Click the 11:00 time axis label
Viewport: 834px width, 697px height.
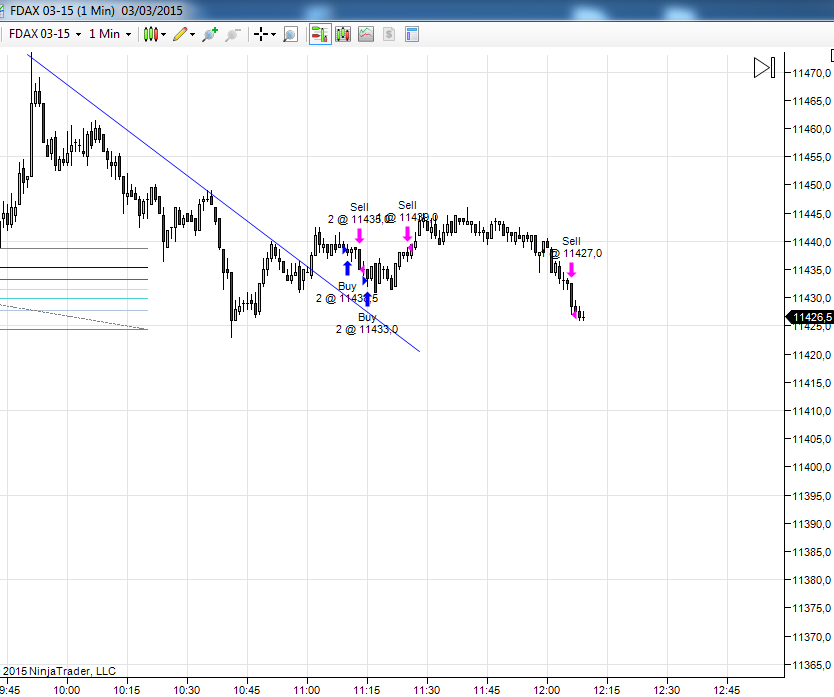307,690
